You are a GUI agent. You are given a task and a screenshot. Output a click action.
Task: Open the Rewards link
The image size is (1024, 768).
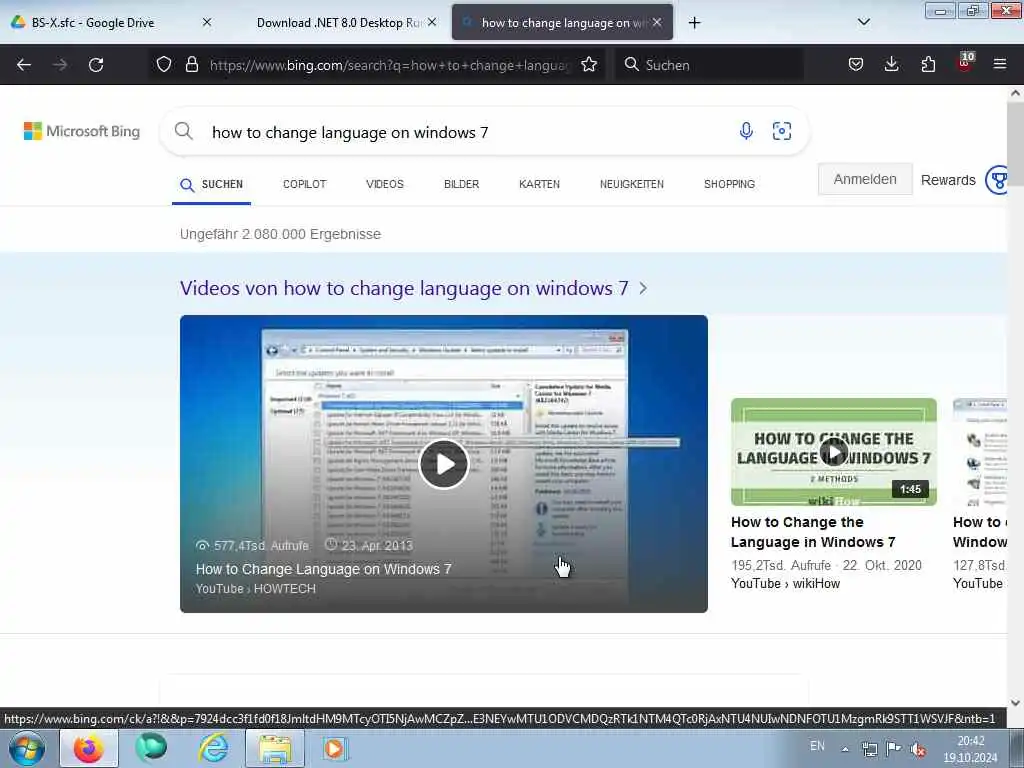coord(948,180)
